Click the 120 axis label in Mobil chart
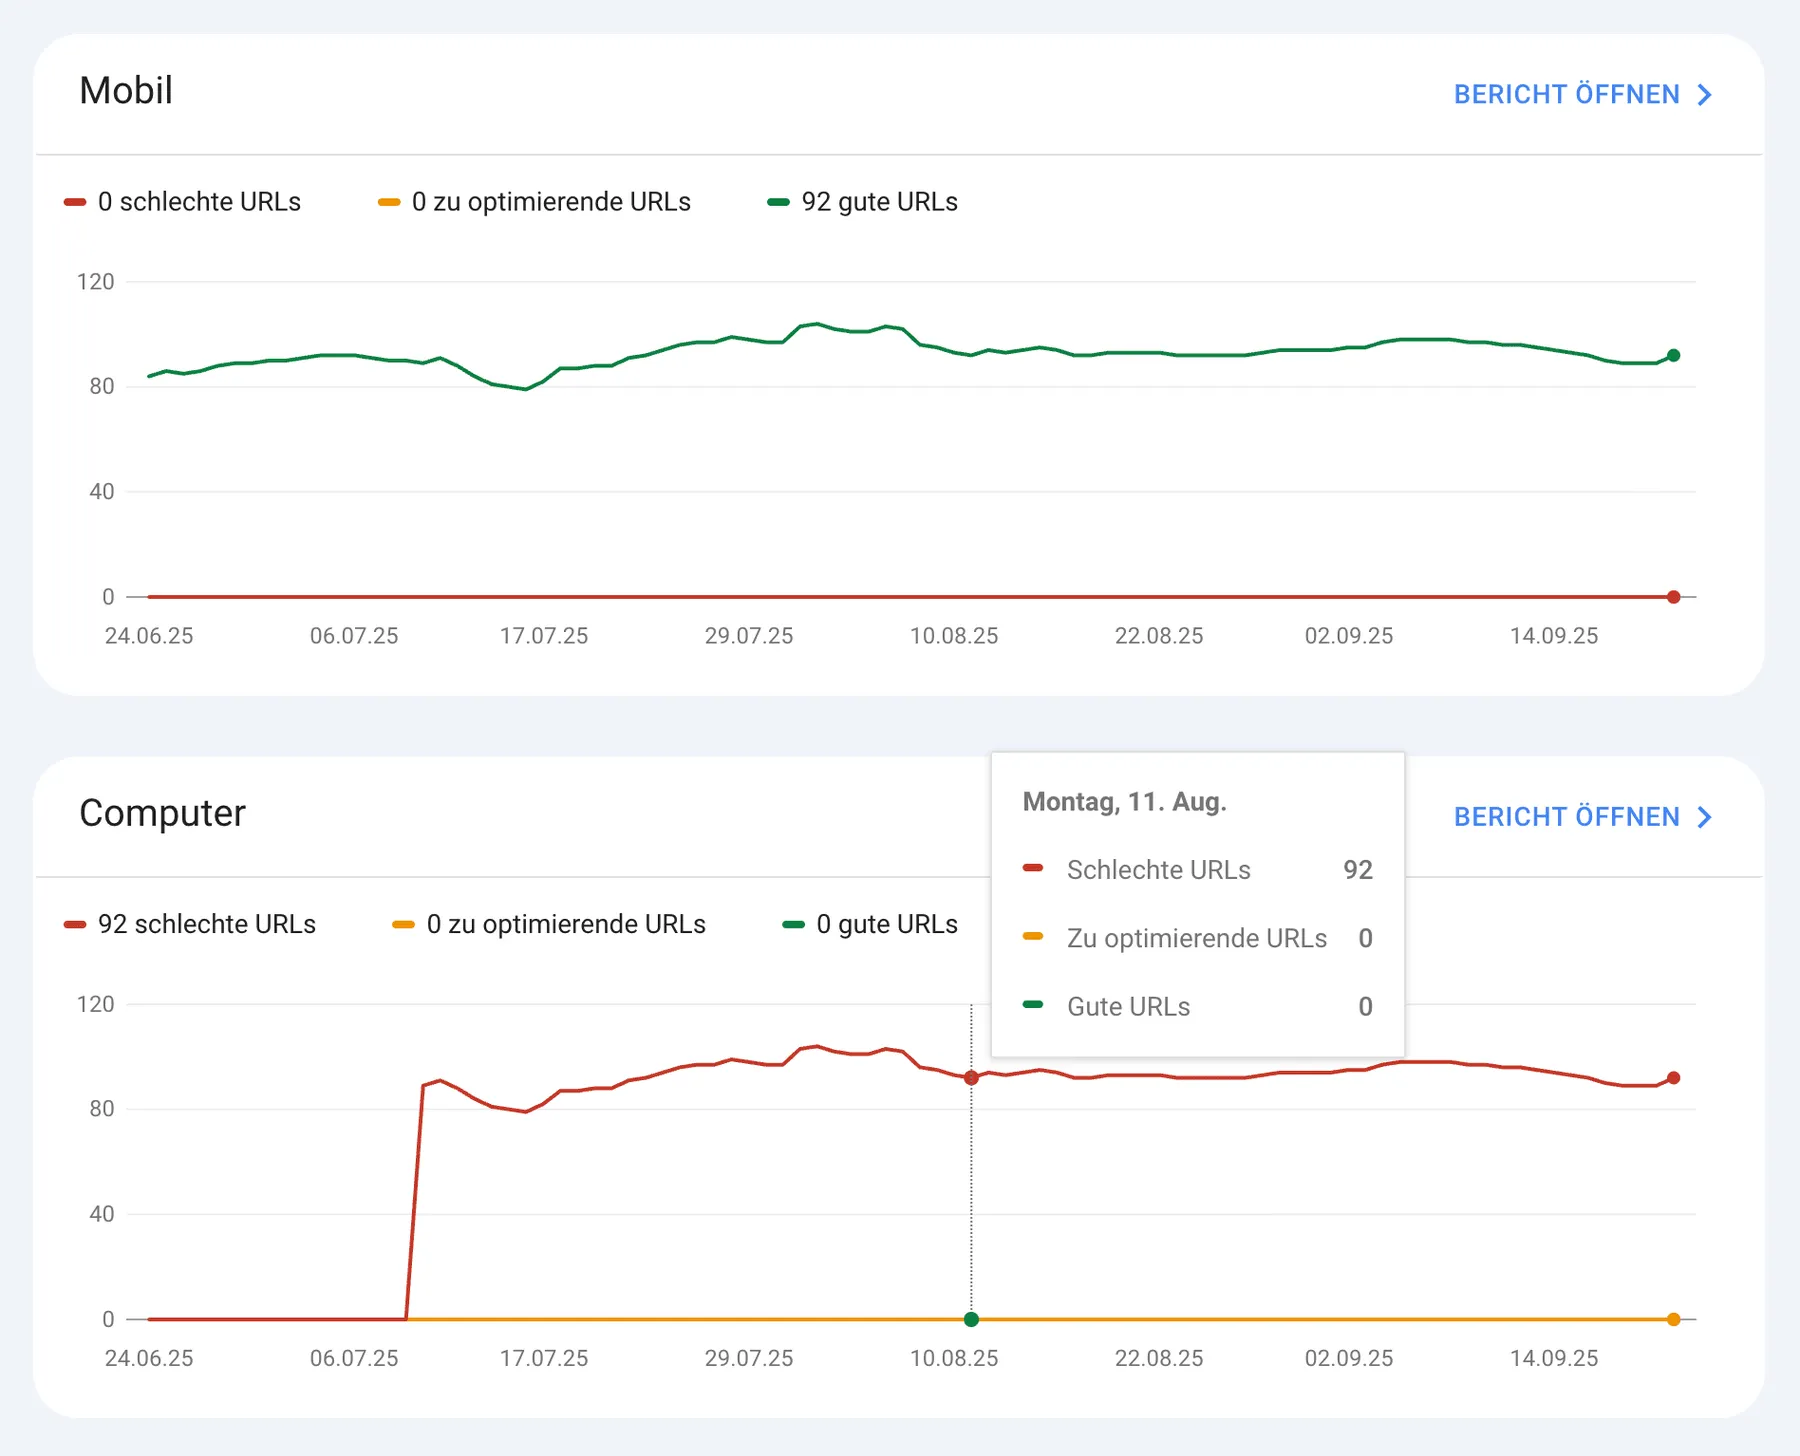Image resolution: width=1800 pixels, height=1456 pixels. (96, 282)
